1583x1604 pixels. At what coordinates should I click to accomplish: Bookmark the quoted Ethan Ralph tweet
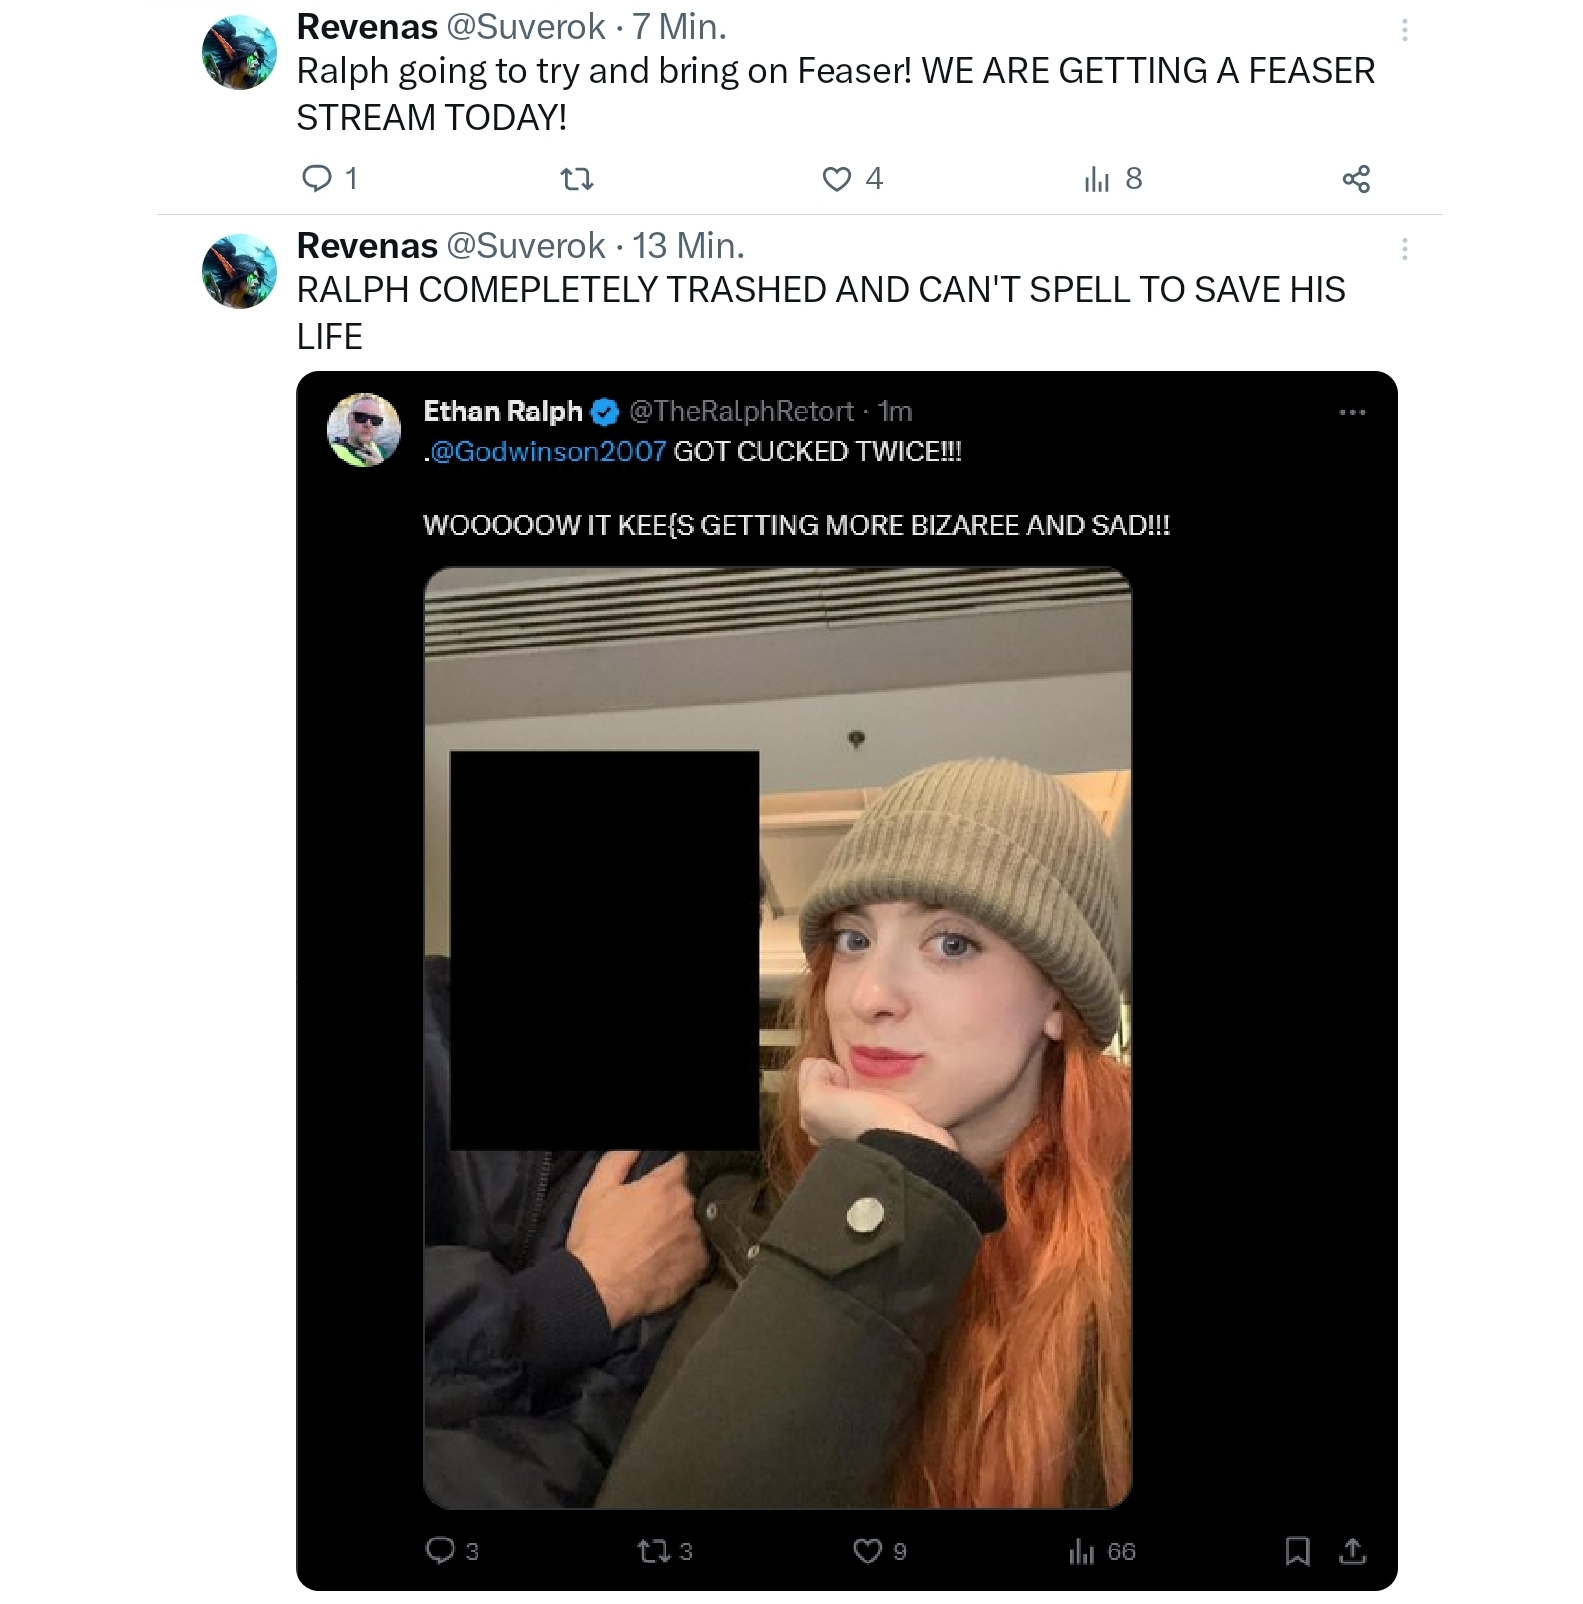1297,1550
